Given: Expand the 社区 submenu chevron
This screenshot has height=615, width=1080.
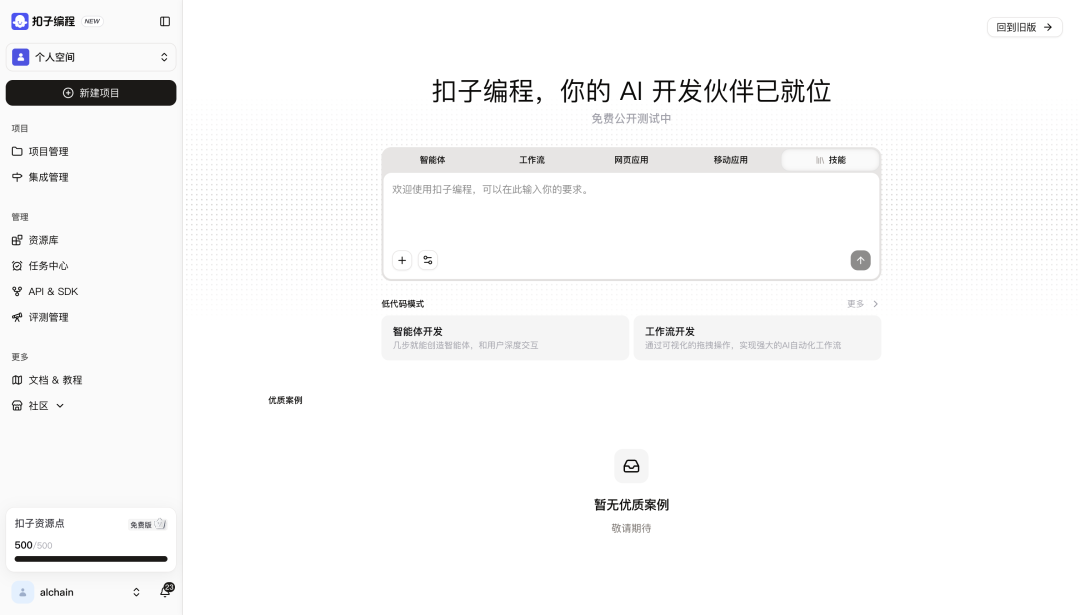Looking at the screenshot, I should click(60, 406).
